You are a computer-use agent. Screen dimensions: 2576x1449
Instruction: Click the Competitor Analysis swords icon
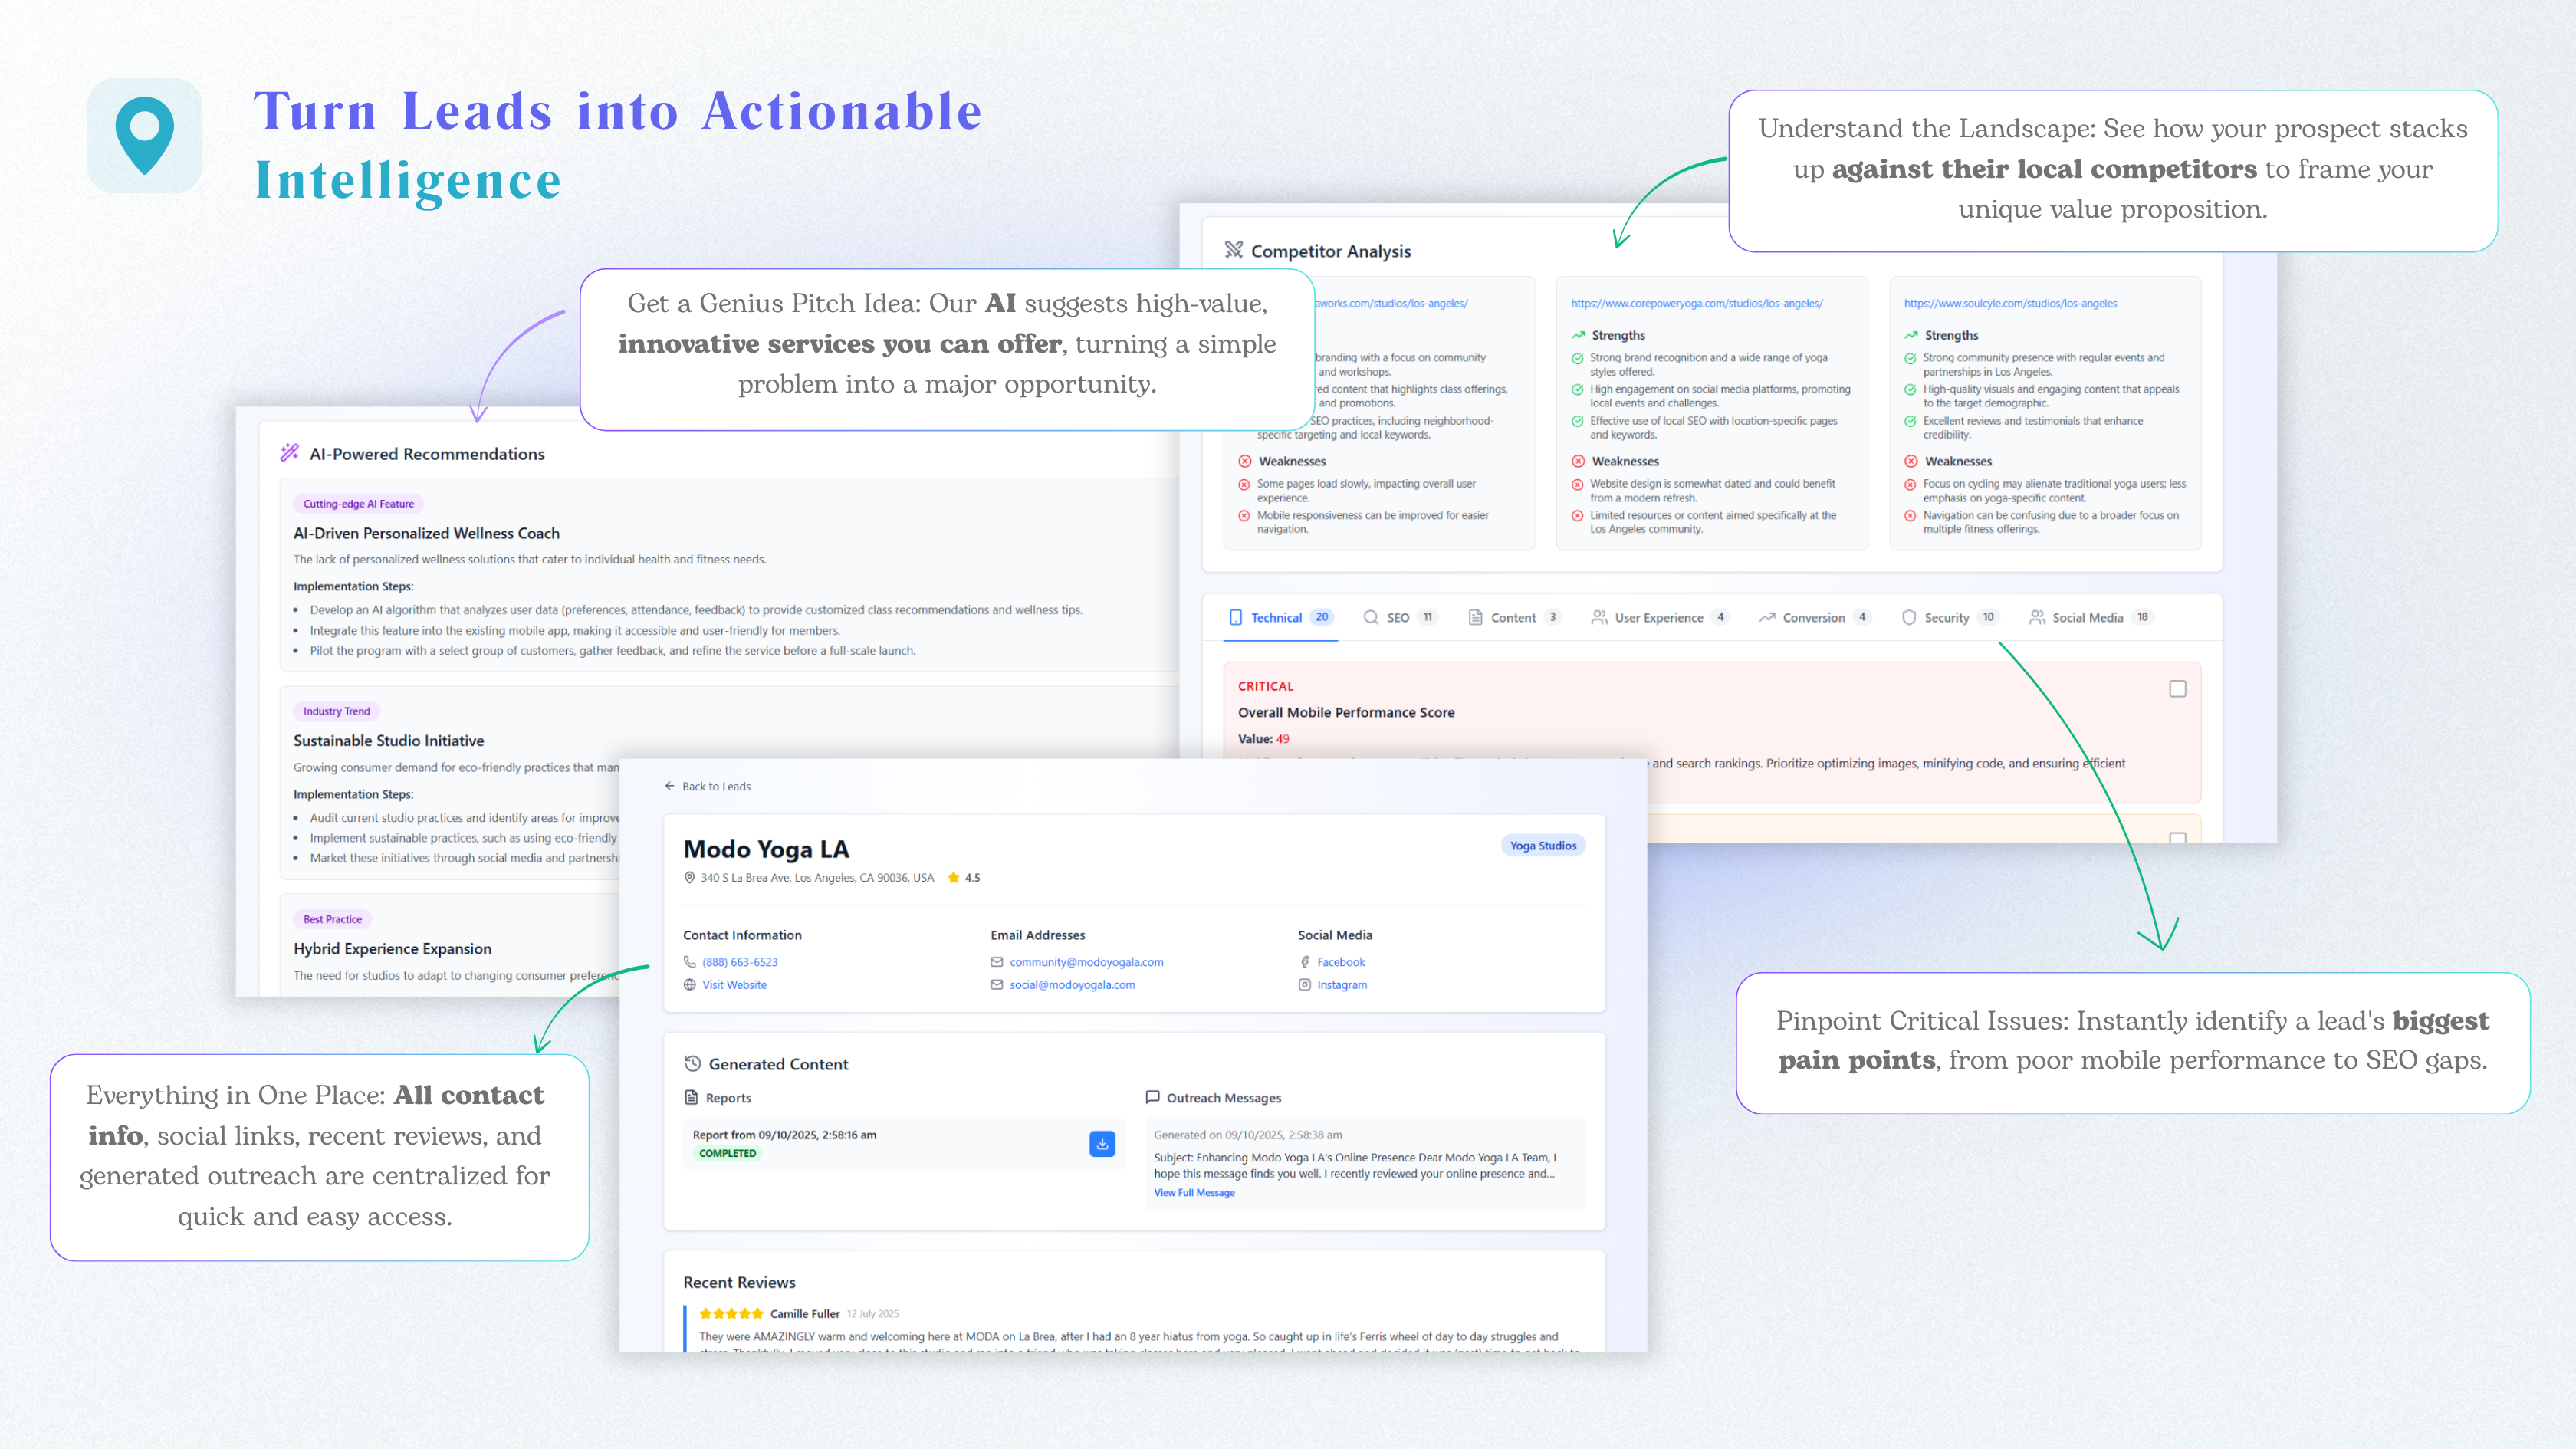tap(1233, 250)
